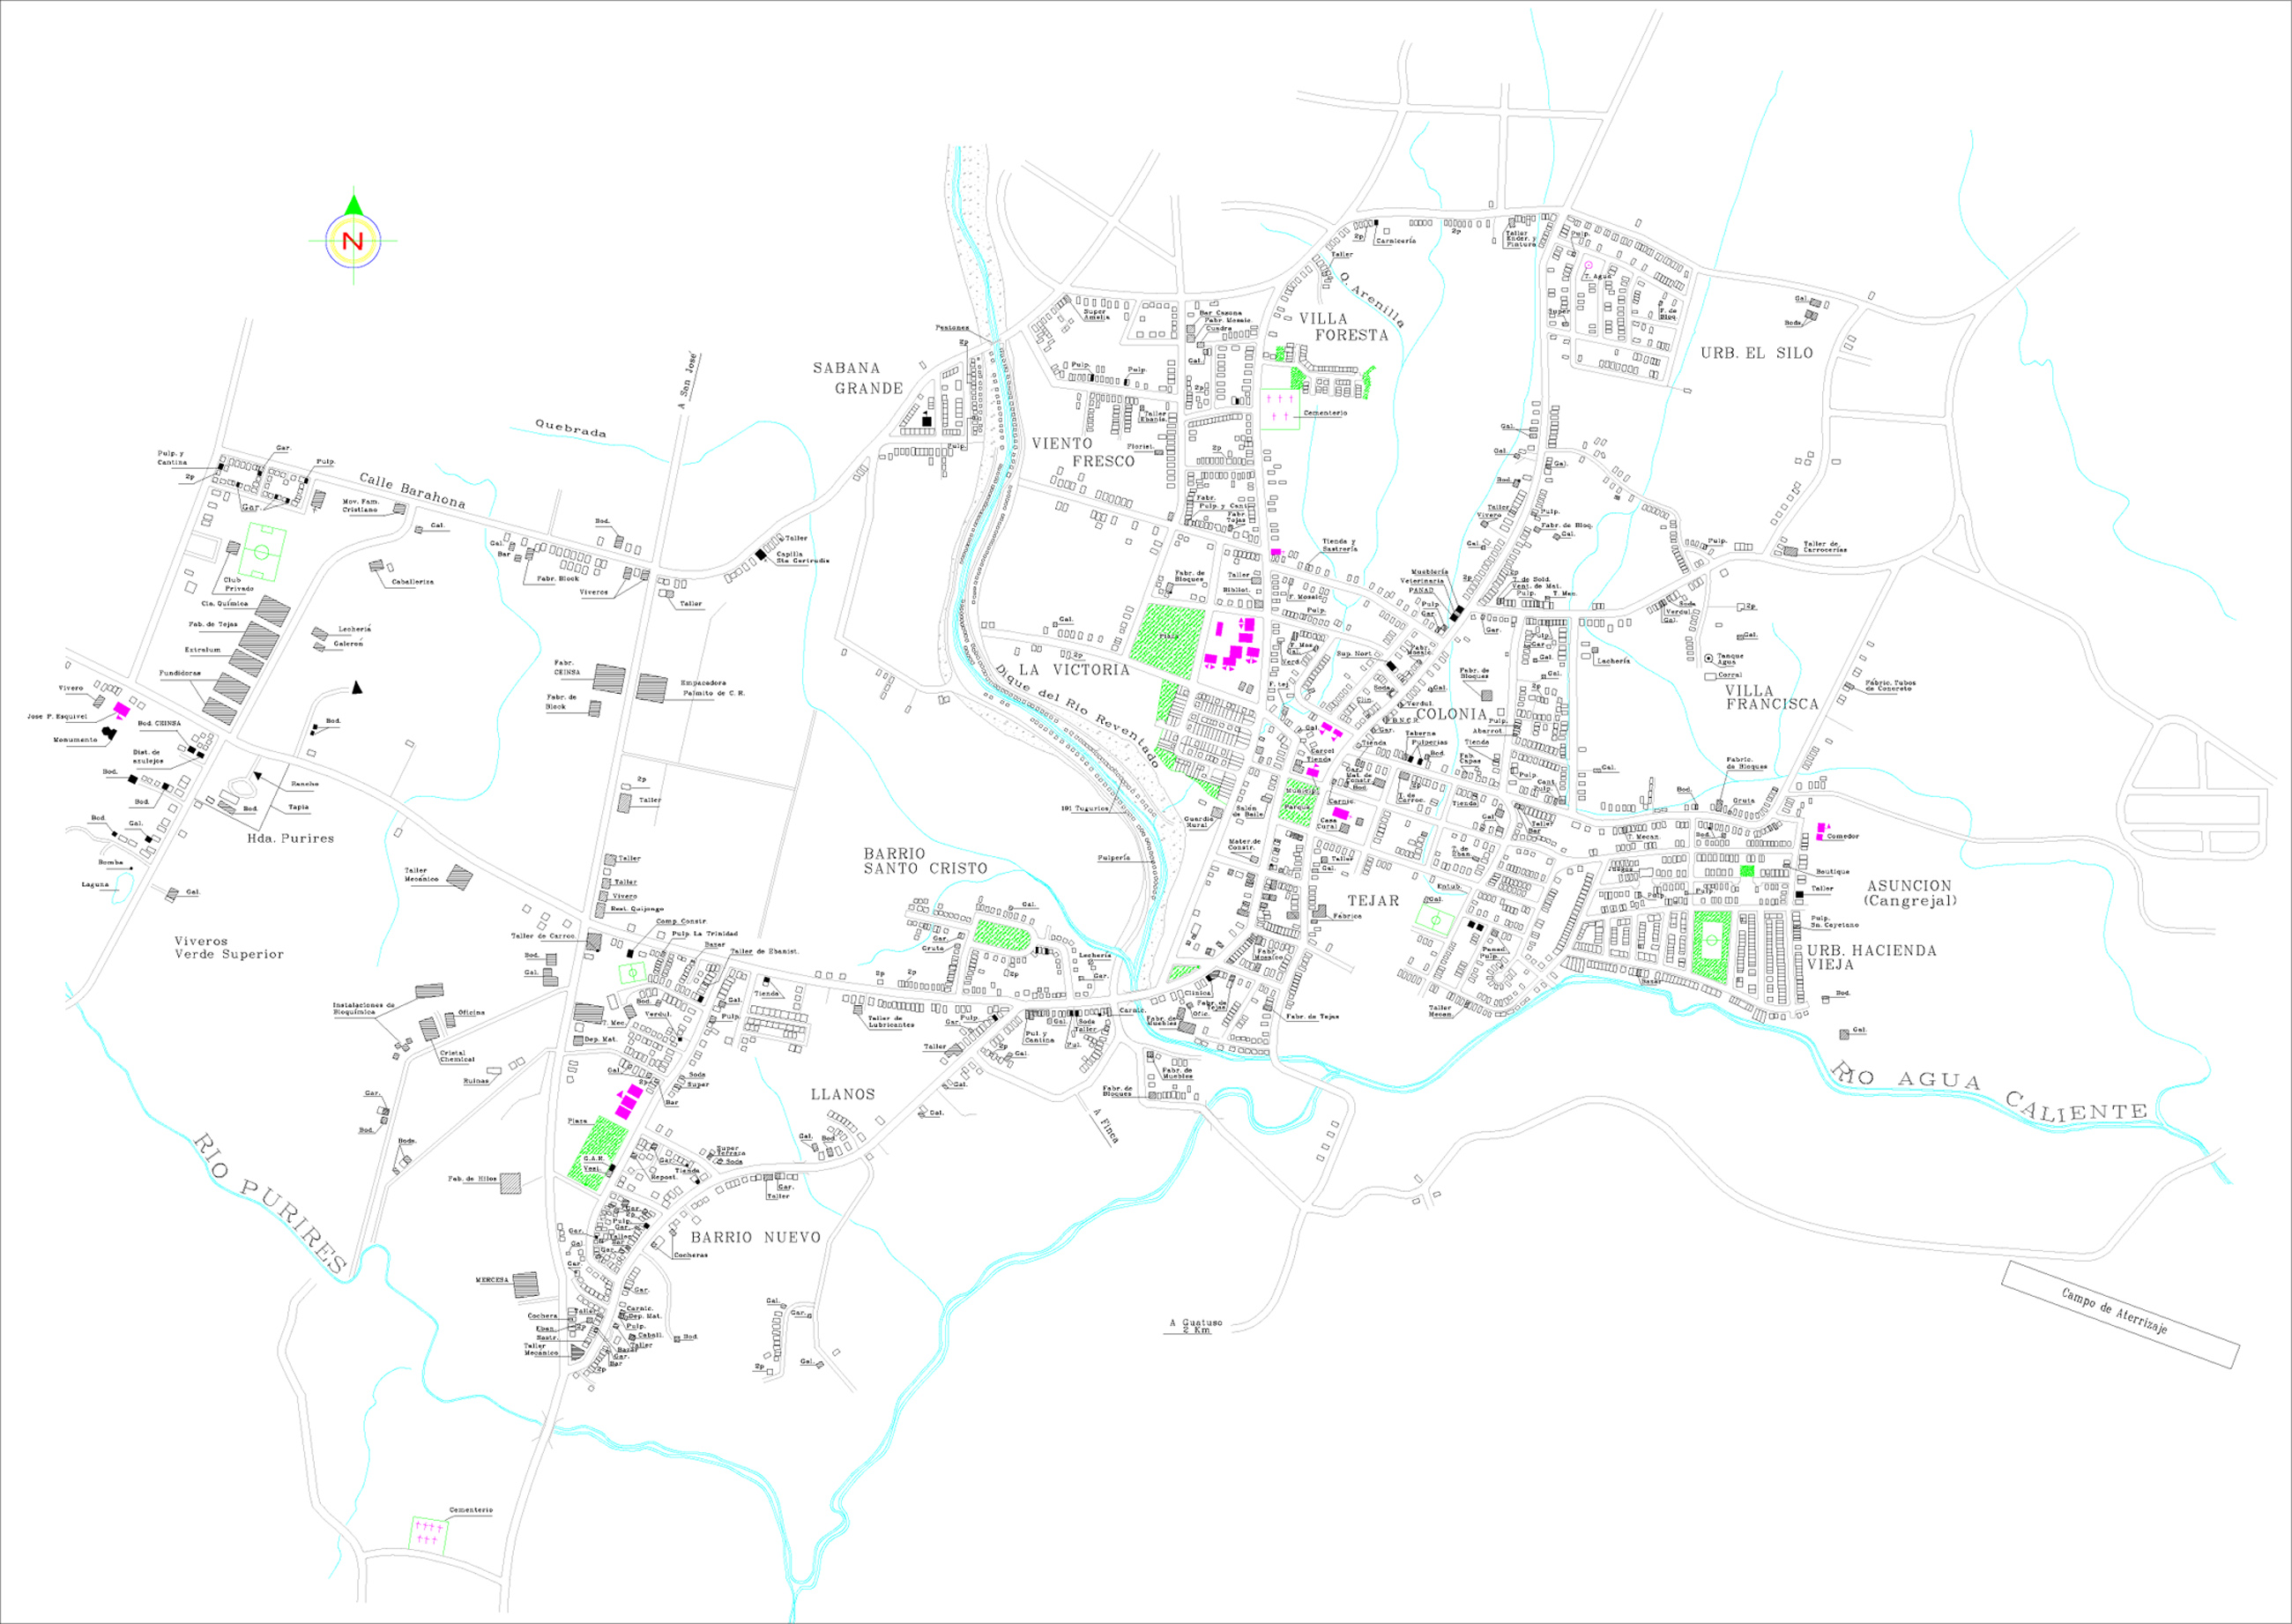Click the magenta Comedor building near Asuncion

[x=1821, y=832]
